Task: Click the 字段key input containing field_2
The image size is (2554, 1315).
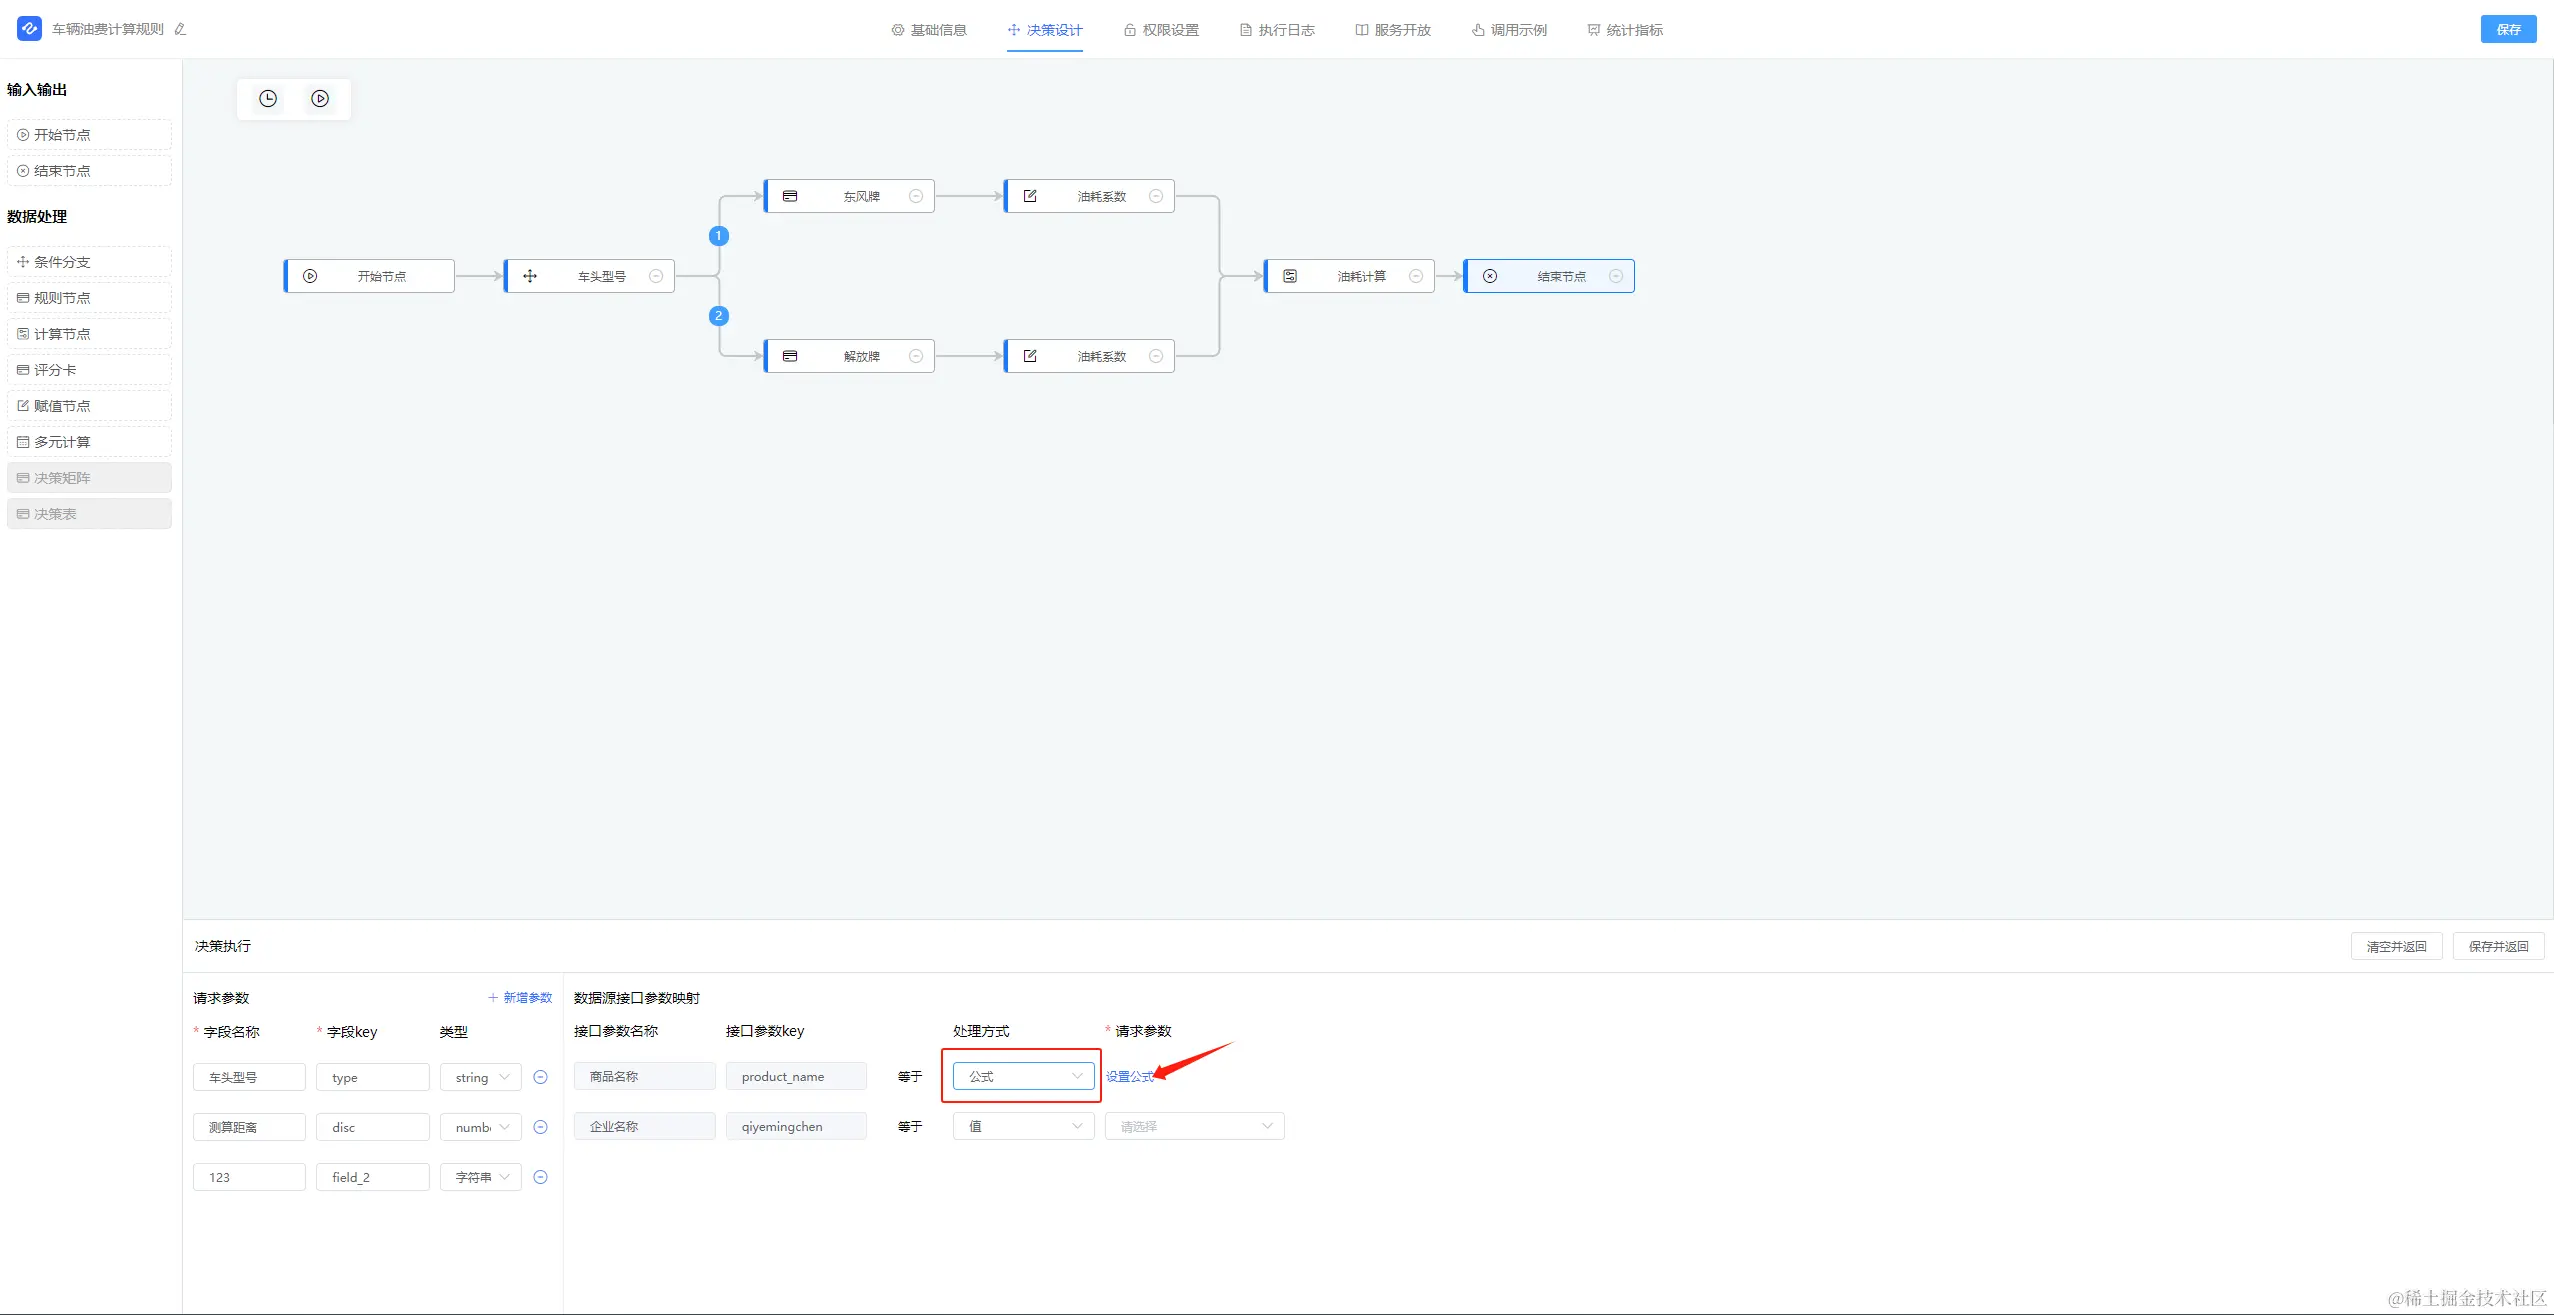Action: click(373, 1177)
